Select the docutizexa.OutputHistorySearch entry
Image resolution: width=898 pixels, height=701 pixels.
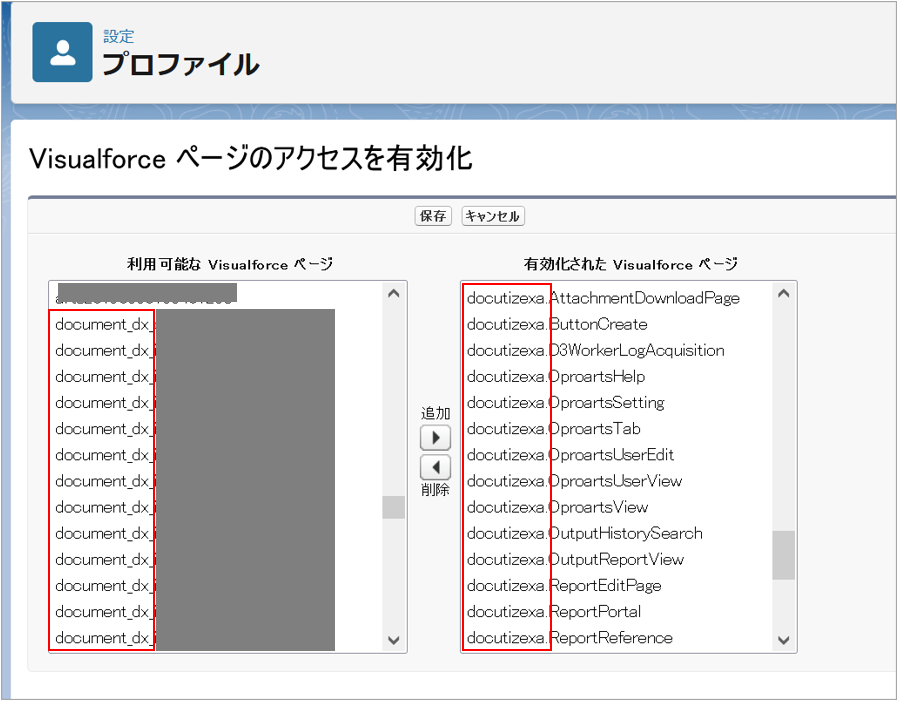(x=584, y=533)
